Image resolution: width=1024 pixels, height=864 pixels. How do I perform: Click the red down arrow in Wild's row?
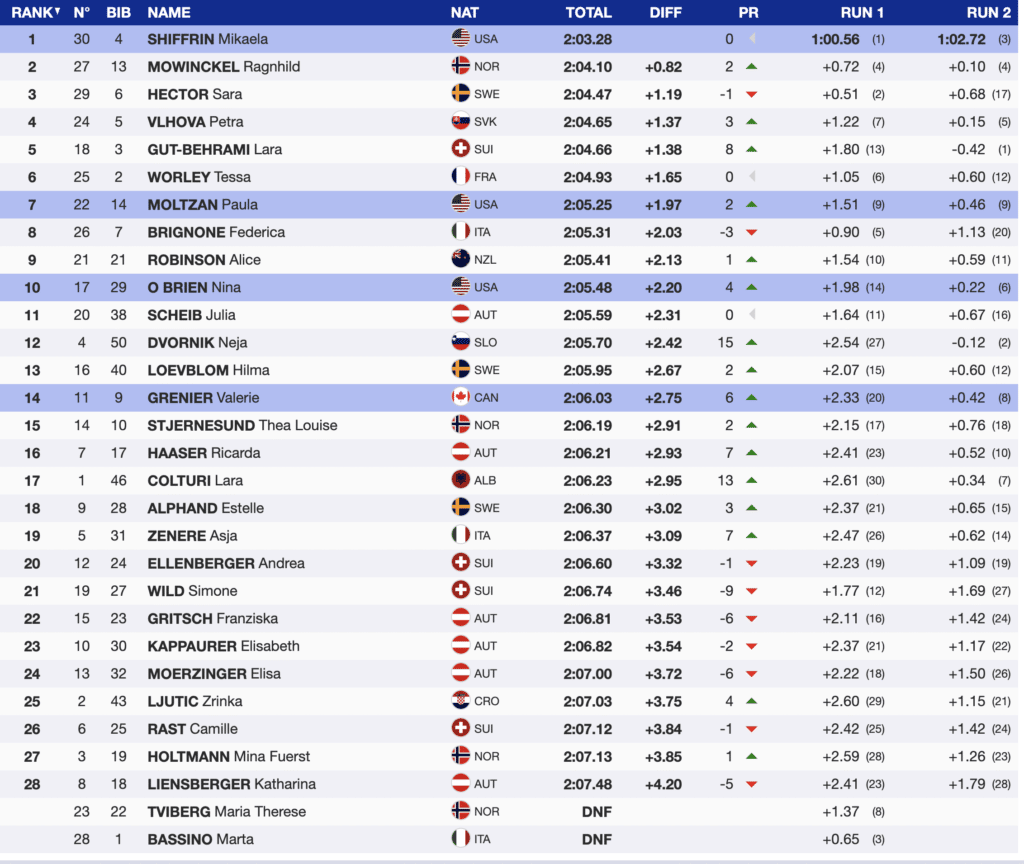pyautogui.click(x=752, y=591)
